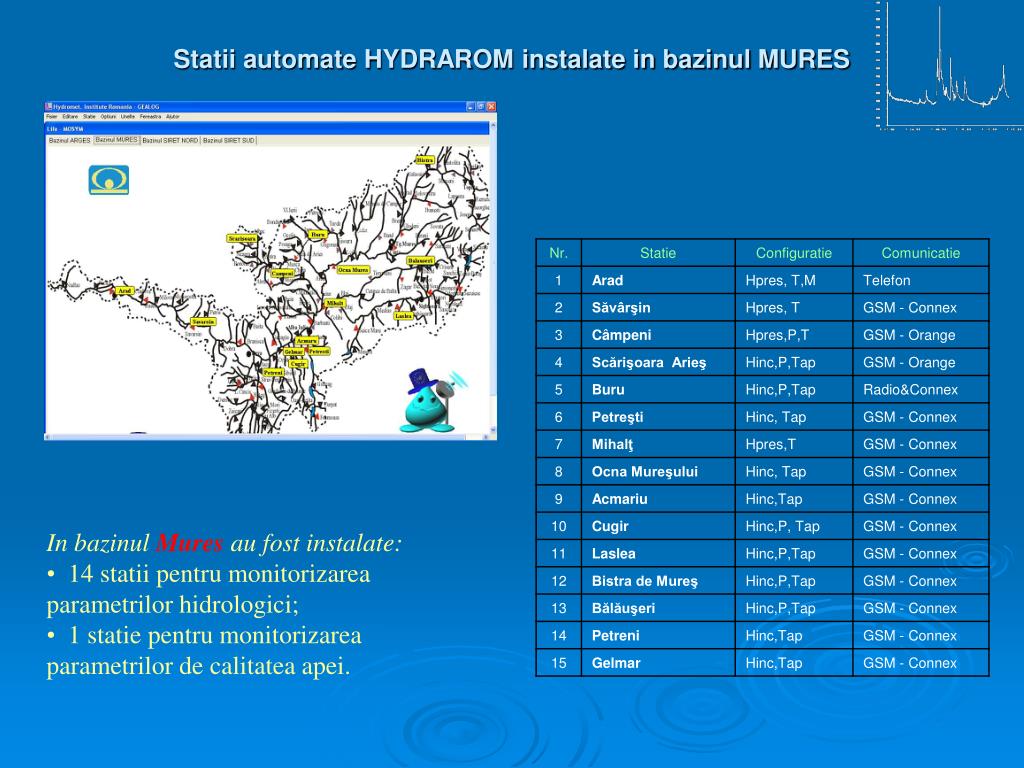Open the Ajutor menu

click(172, 116)
